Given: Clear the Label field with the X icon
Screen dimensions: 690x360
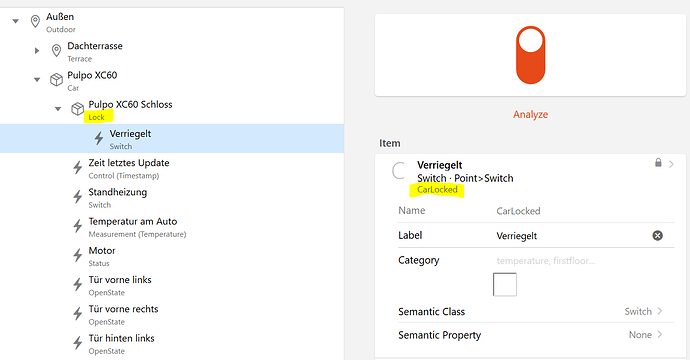Looking at the screenshot, I should [x=657, y=235].
